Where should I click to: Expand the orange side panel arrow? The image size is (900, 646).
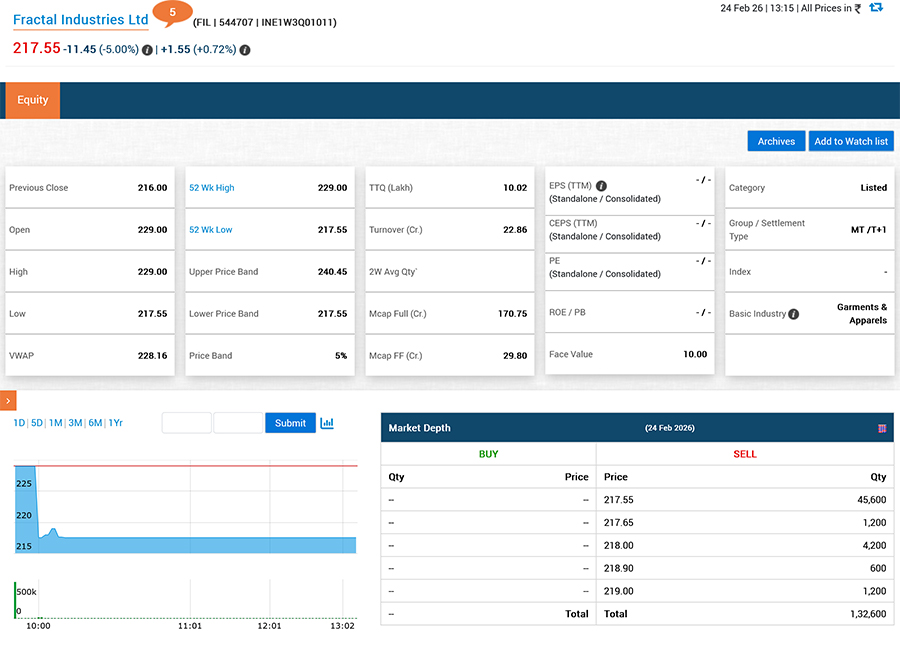click(8, 401)
